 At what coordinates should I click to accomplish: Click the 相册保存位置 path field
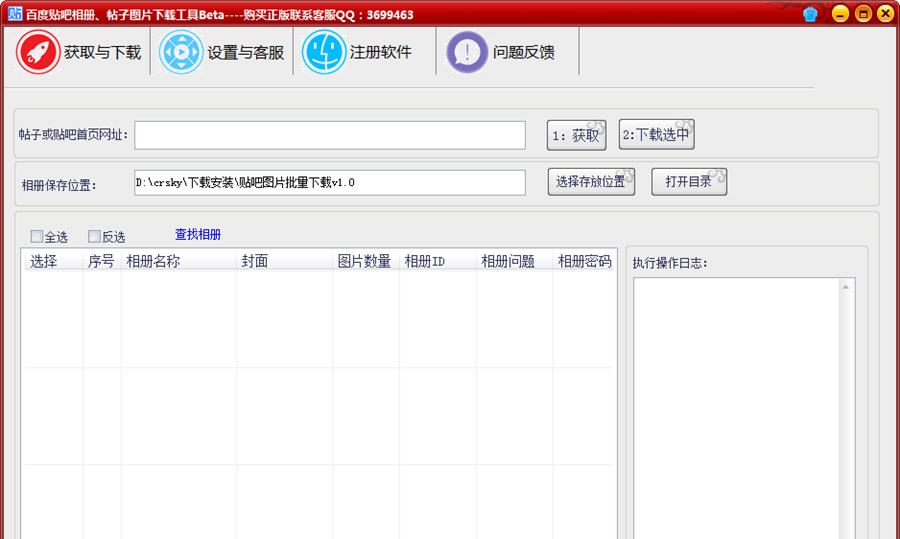click(x=330, y=183)
